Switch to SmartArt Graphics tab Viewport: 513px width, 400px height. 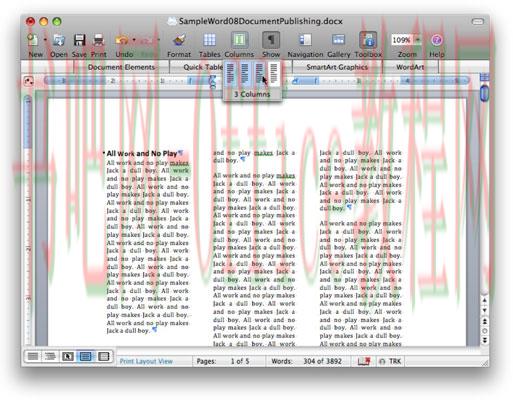pos(337,67)
